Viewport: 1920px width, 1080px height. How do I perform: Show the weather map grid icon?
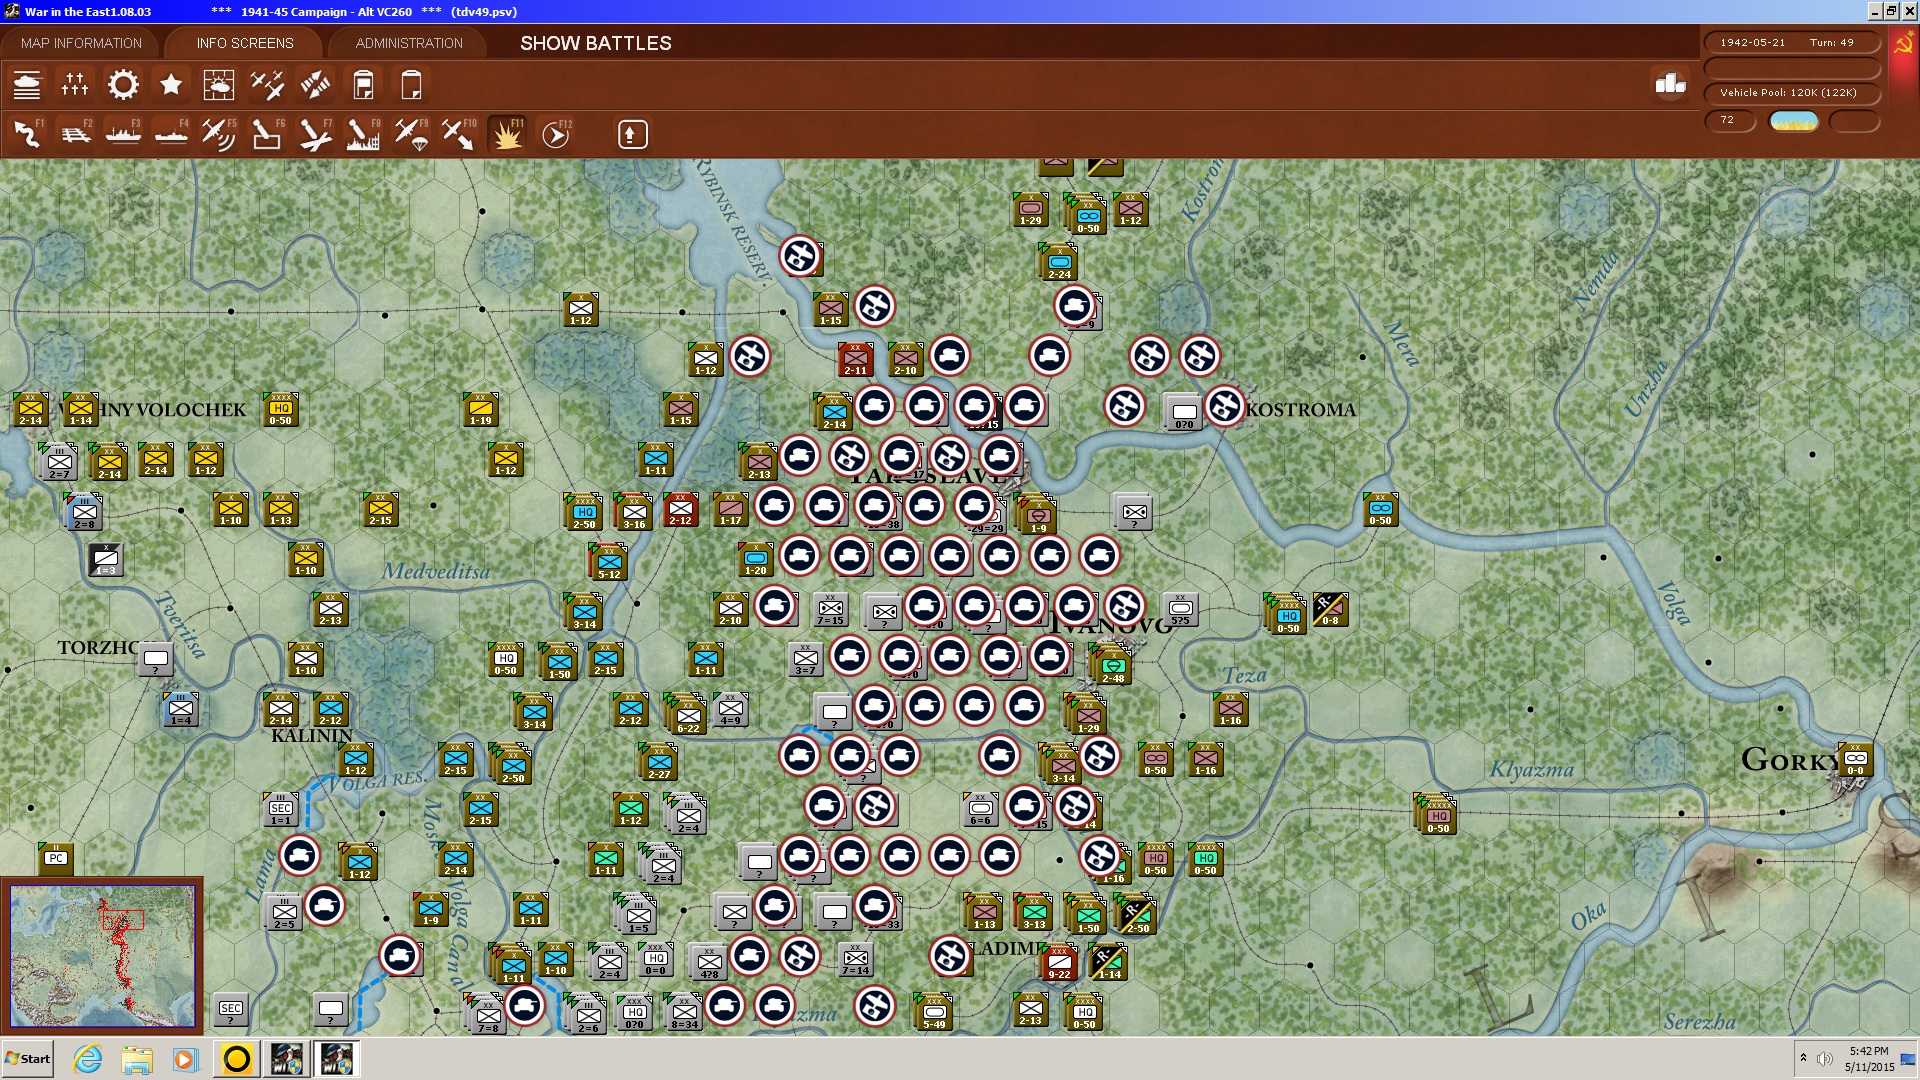point(219,85)
